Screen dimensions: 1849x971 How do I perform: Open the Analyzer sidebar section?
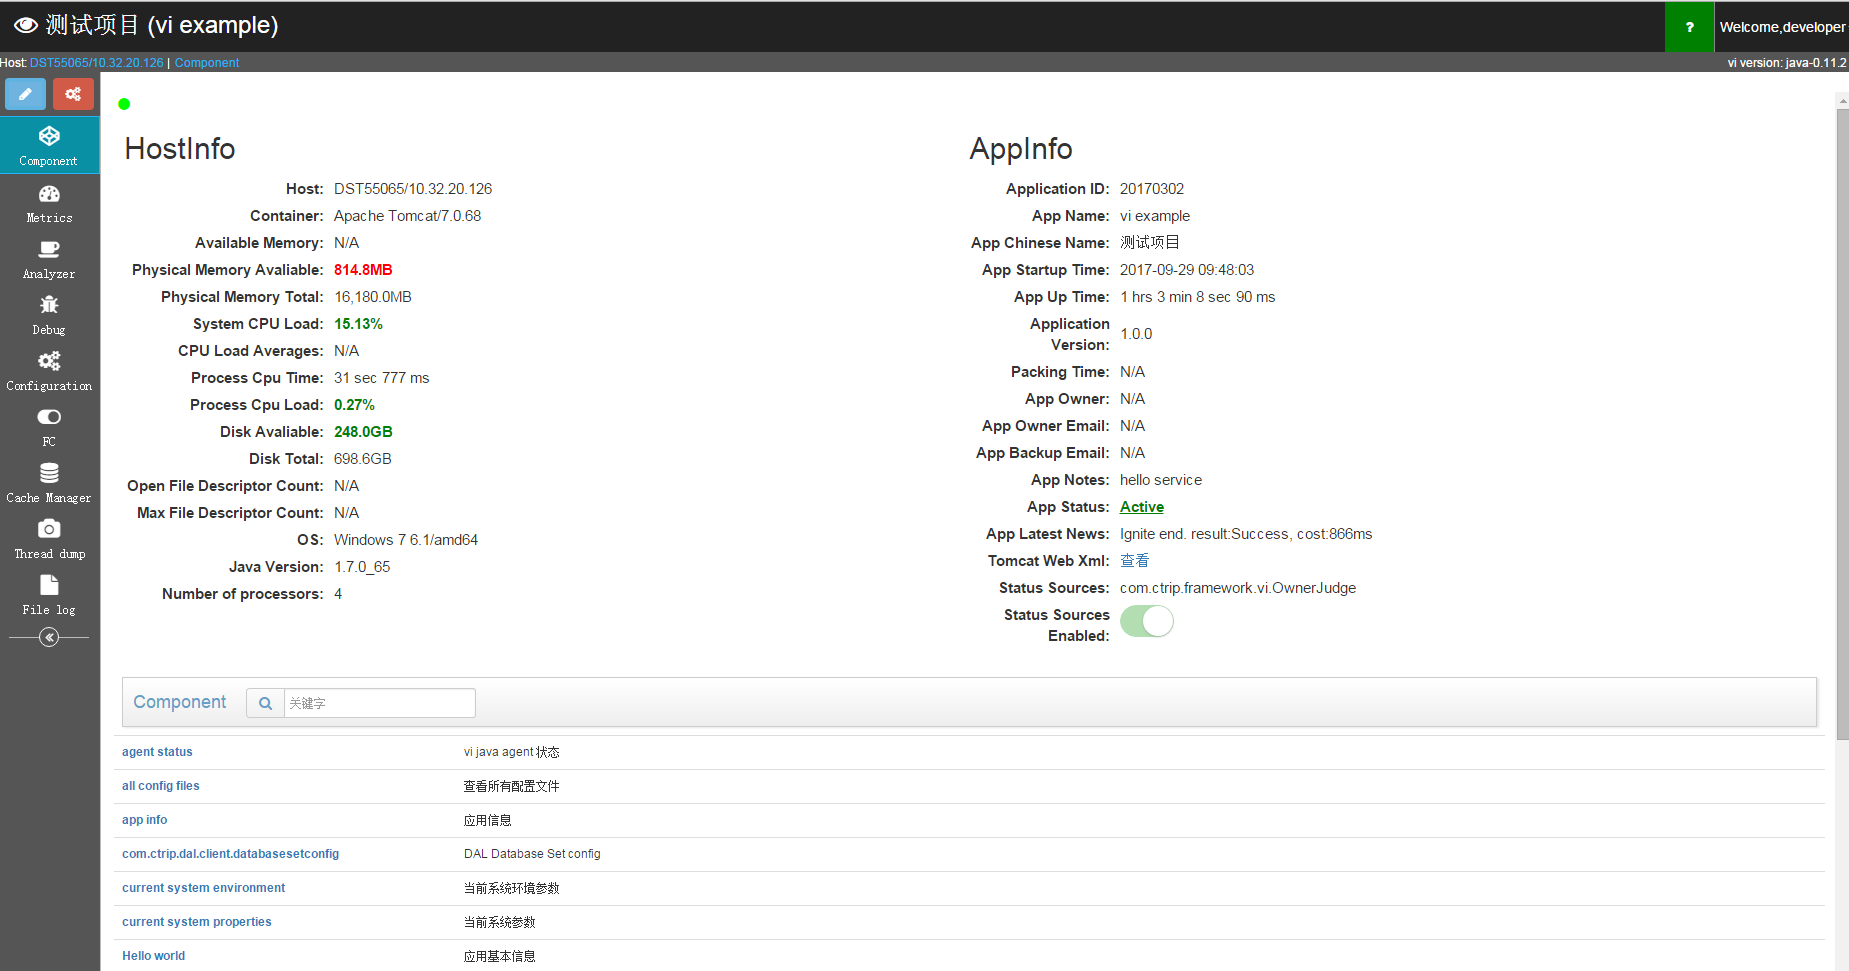pyautogui.click(x=49, y=259)
